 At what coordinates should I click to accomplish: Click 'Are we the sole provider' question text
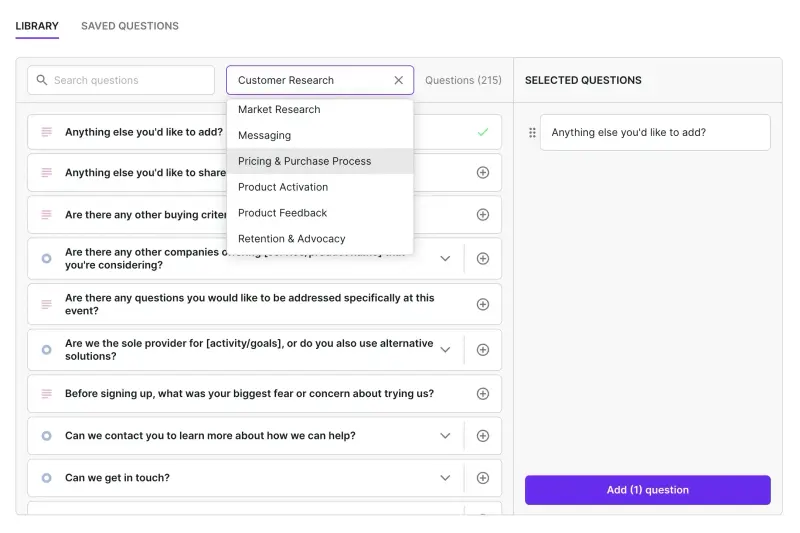pos(249,350)
